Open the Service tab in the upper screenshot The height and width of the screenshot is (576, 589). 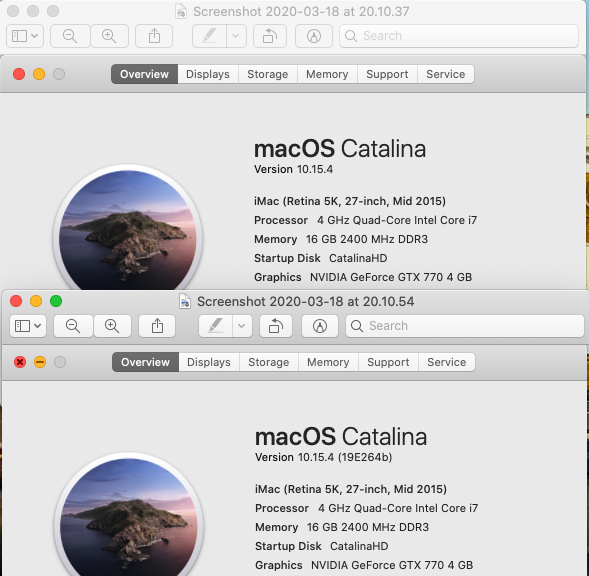click(x=446, y=74)
